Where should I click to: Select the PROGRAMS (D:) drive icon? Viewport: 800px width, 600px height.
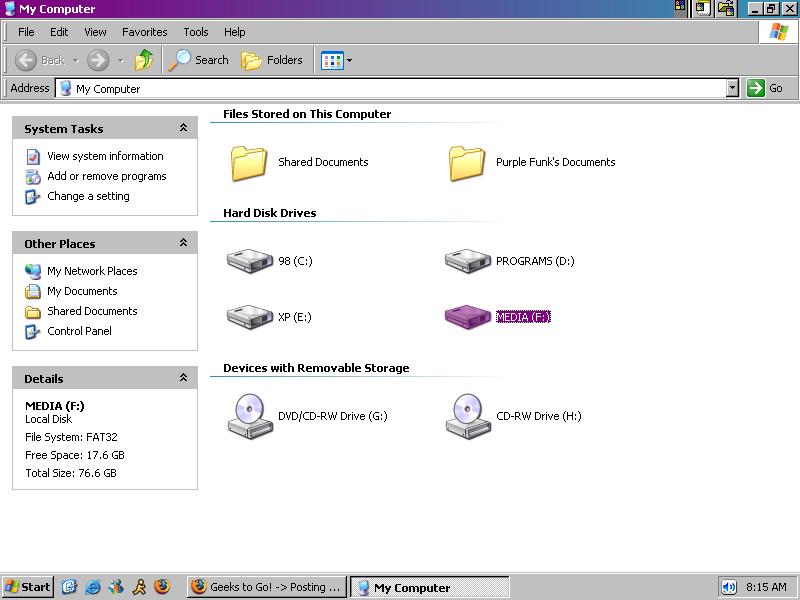[468, 261]
